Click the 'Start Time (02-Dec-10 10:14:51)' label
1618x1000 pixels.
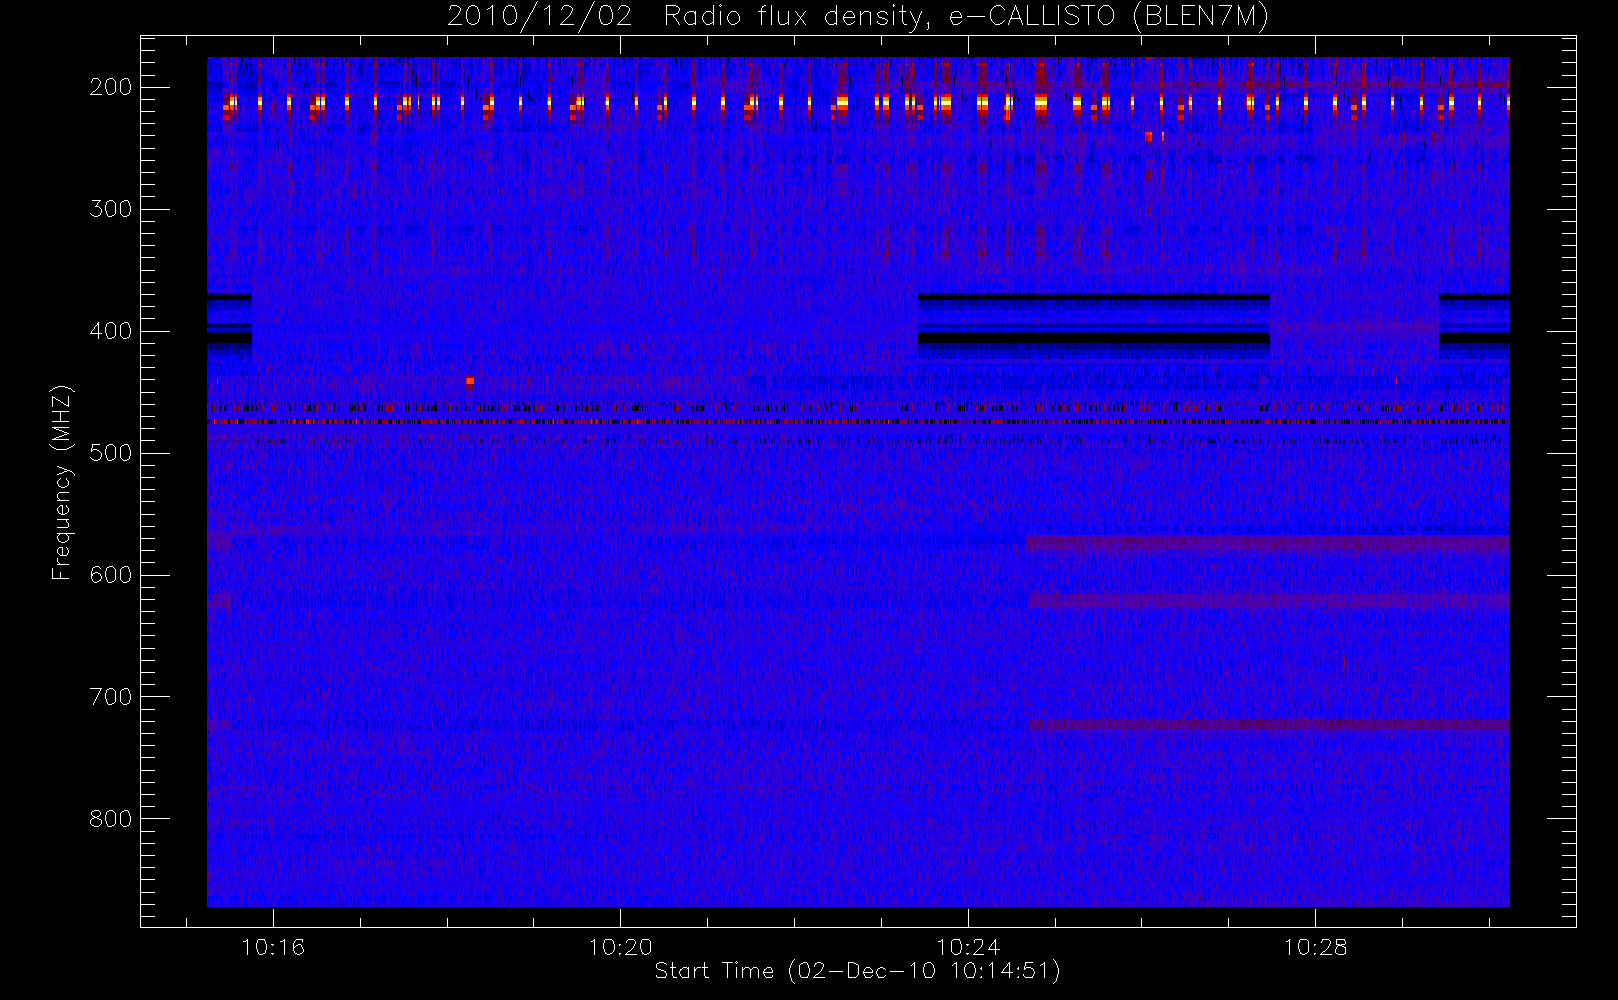857,971
